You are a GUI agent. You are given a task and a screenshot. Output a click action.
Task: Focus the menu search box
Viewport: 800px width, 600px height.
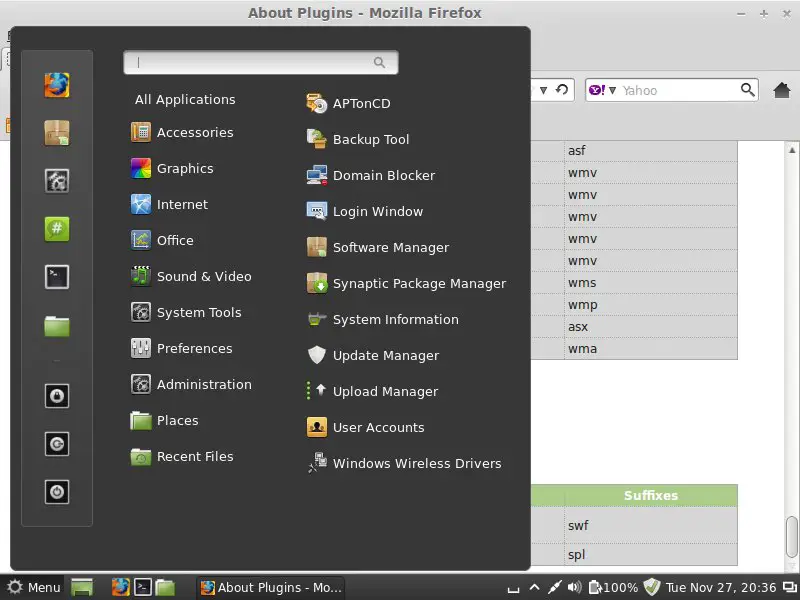[x=261, y=62]
